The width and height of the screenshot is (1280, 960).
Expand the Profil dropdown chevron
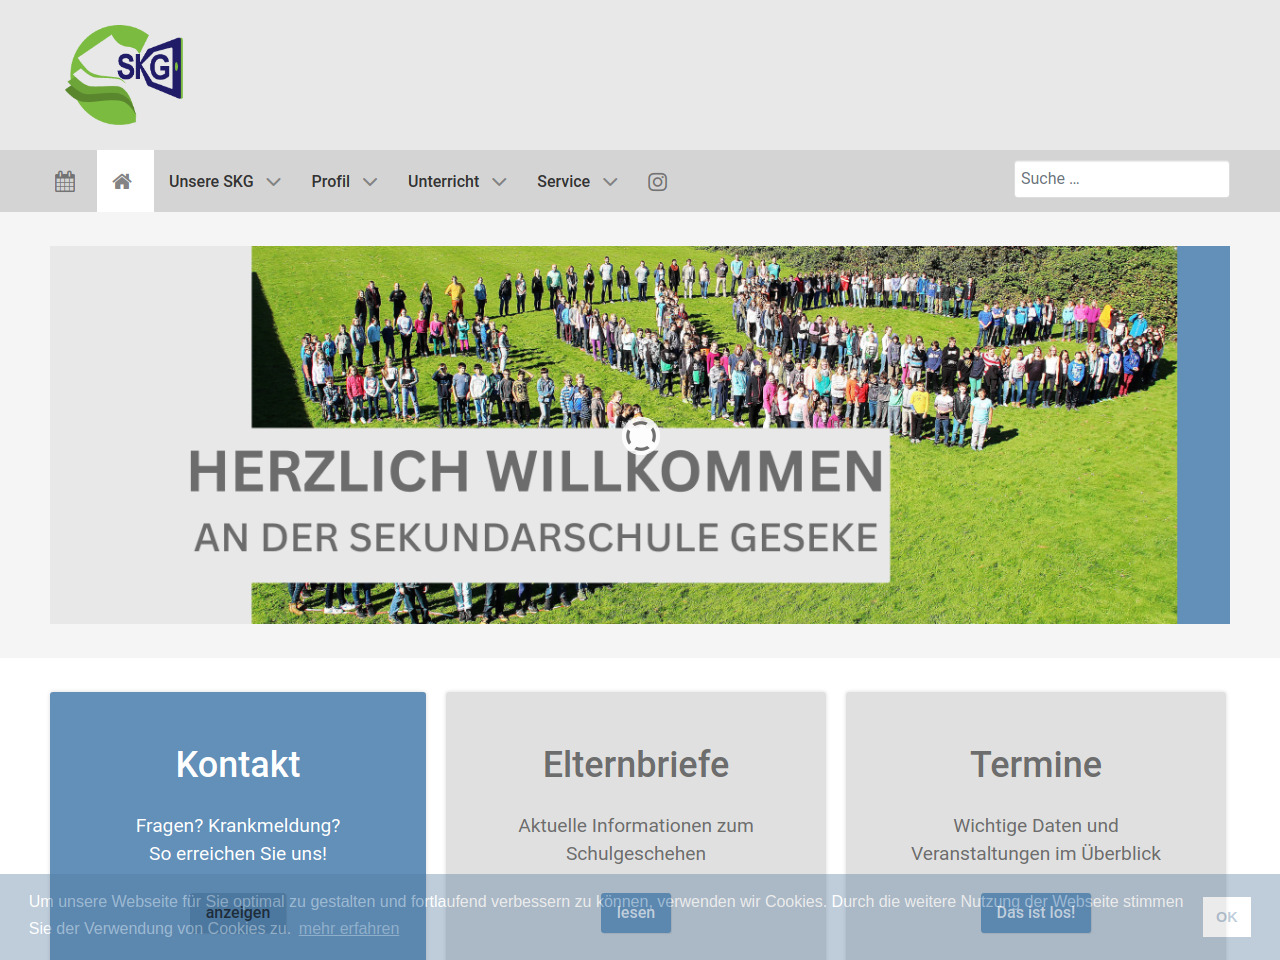pyautogui.click(x=370, y=182)
